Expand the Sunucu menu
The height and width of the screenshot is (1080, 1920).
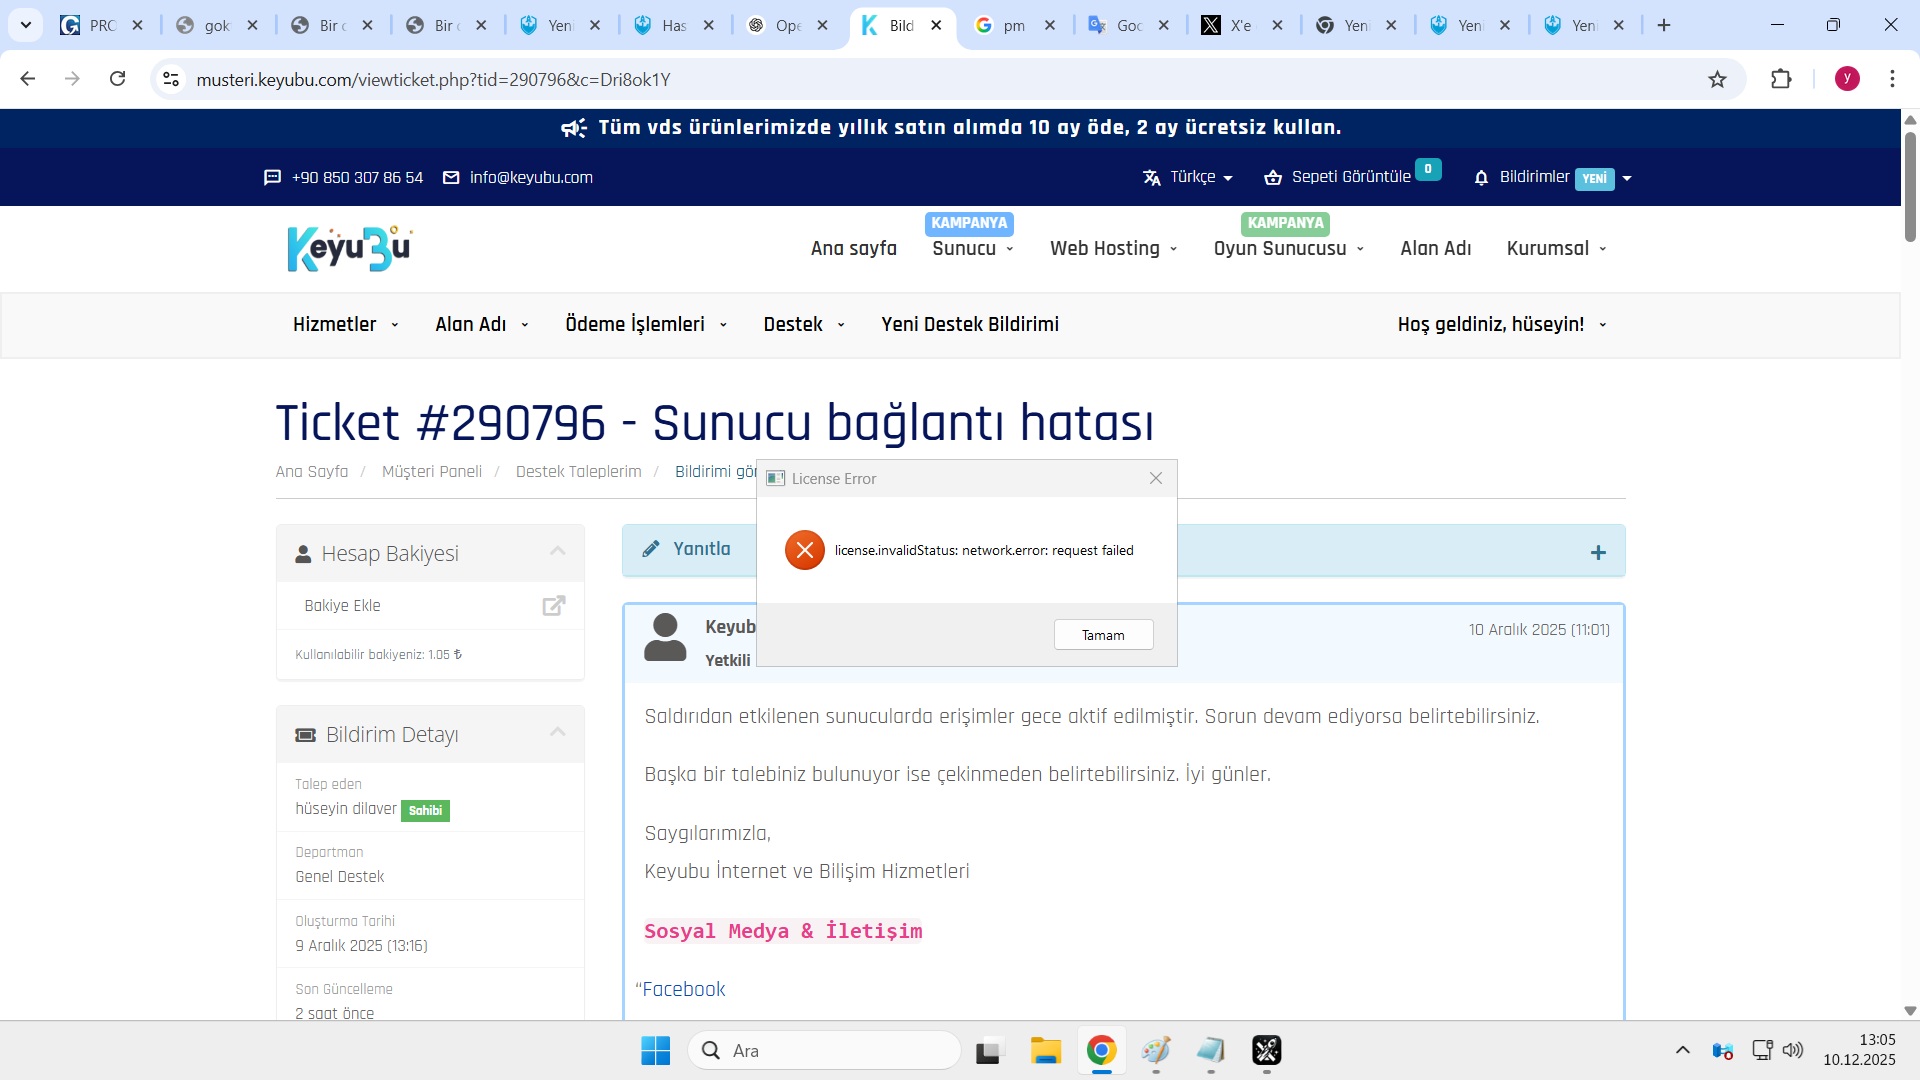click(973, 248)
